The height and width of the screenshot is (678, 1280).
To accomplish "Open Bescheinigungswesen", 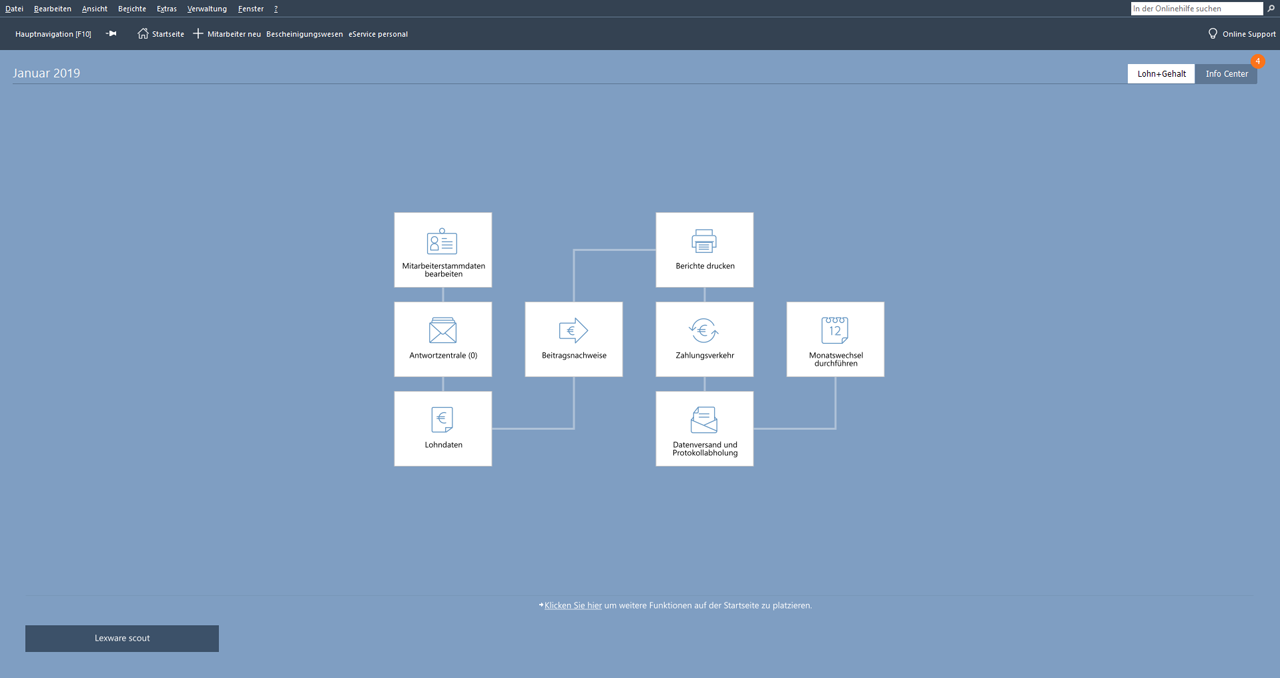I will click(304, 34).
